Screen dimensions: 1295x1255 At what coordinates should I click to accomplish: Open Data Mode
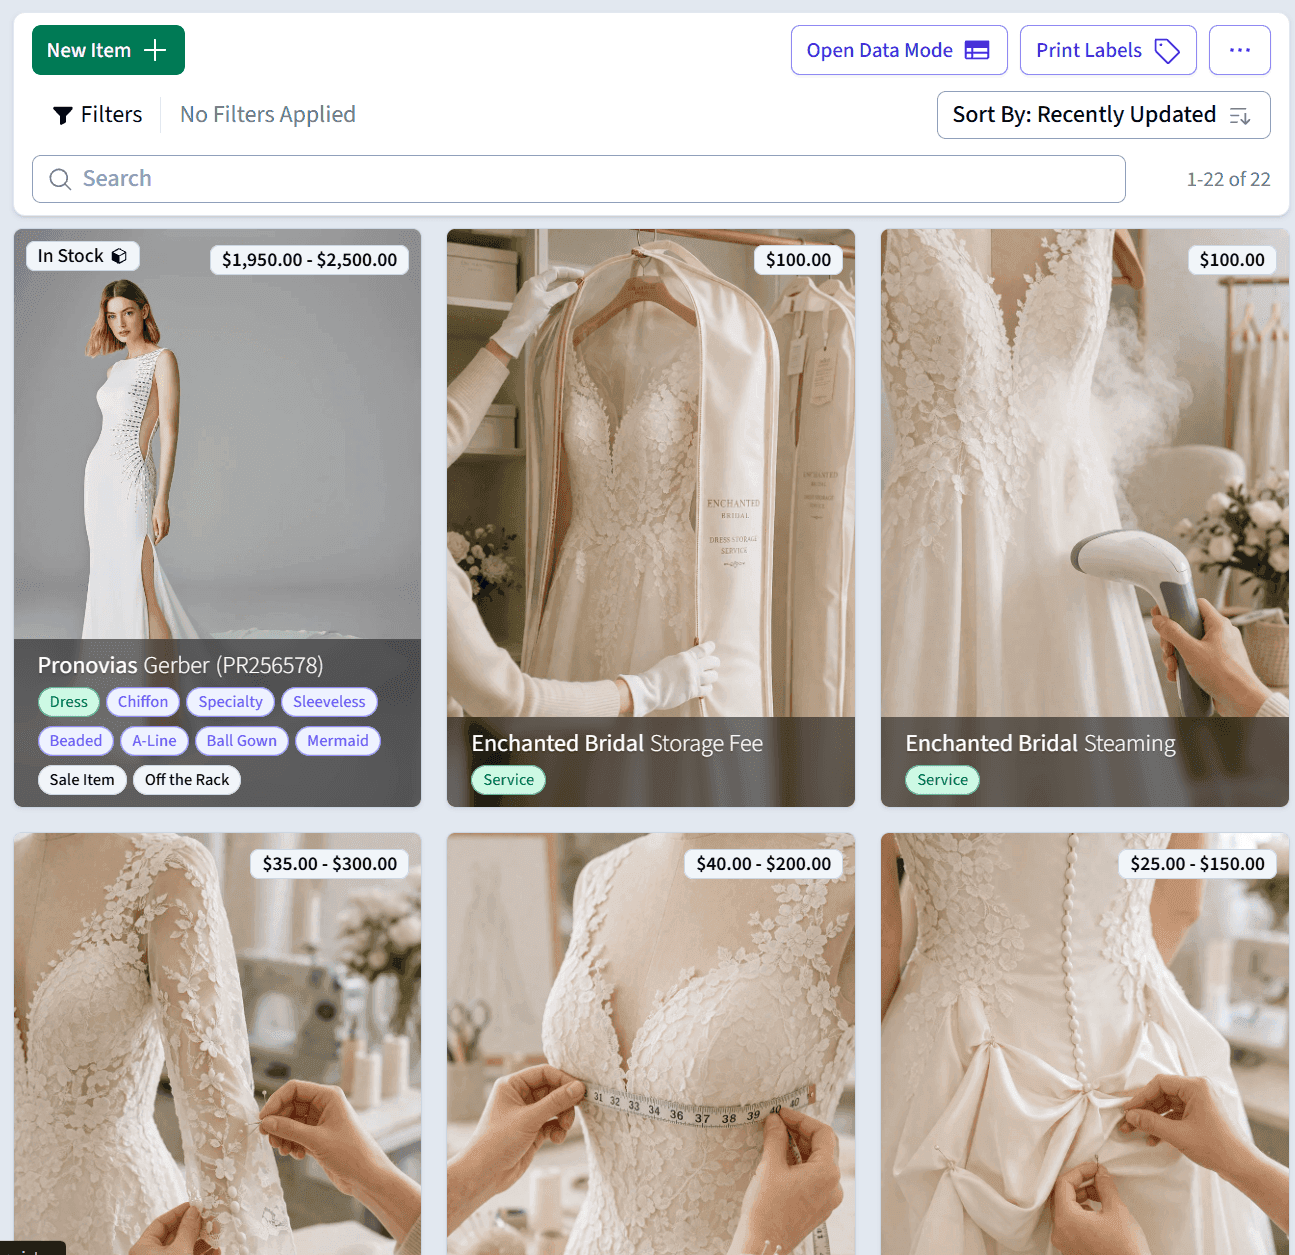click(x=899, y=50)
